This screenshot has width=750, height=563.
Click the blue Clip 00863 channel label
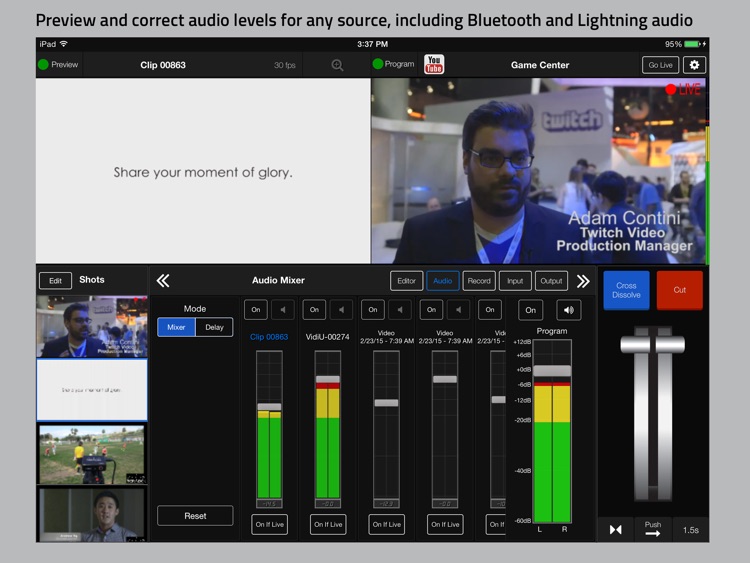coord(269,337)
